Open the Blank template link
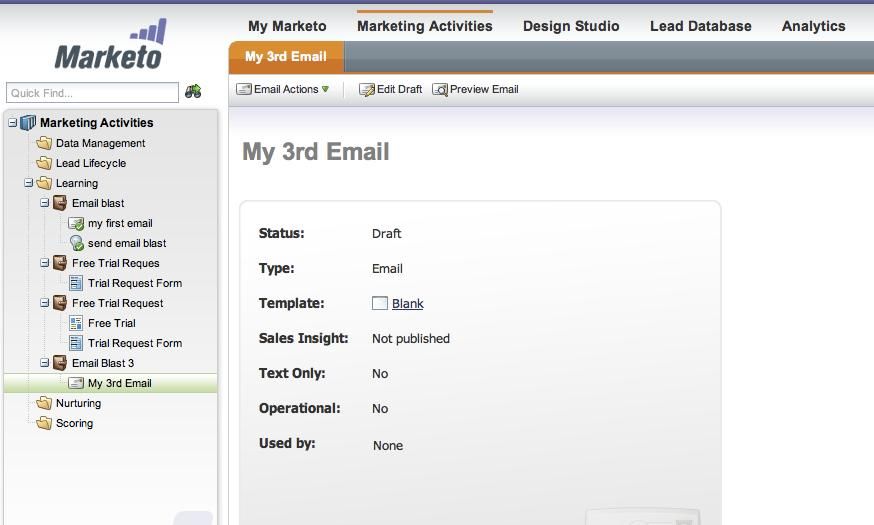The height and width of the screenshot is (525, 874). coord(408,304)
